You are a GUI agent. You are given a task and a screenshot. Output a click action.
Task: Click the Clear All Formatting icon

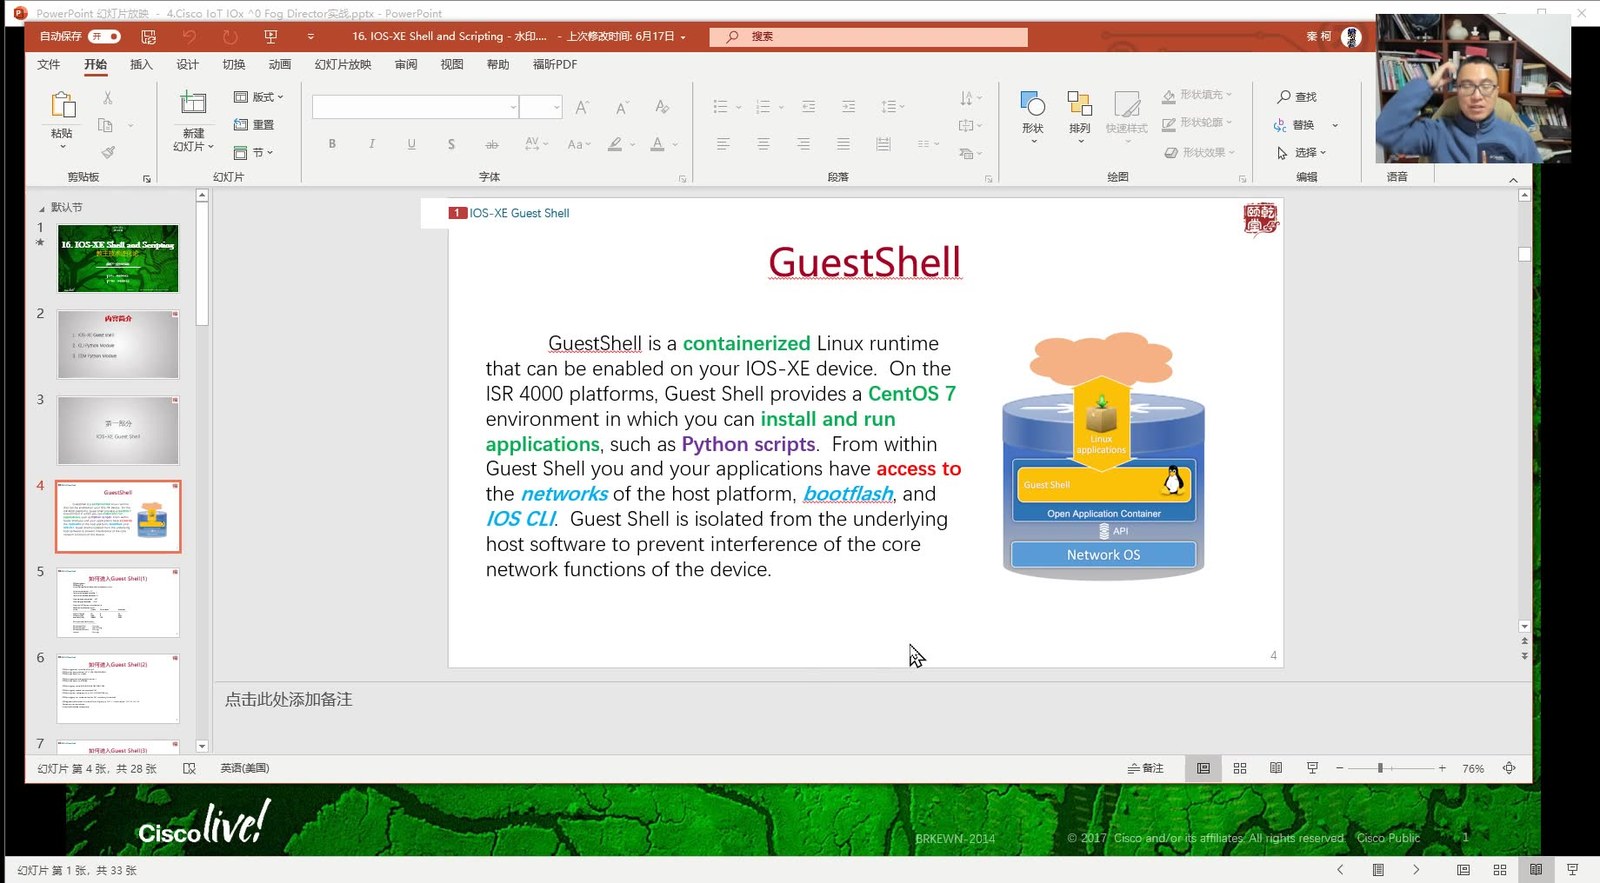click(662, 107)
